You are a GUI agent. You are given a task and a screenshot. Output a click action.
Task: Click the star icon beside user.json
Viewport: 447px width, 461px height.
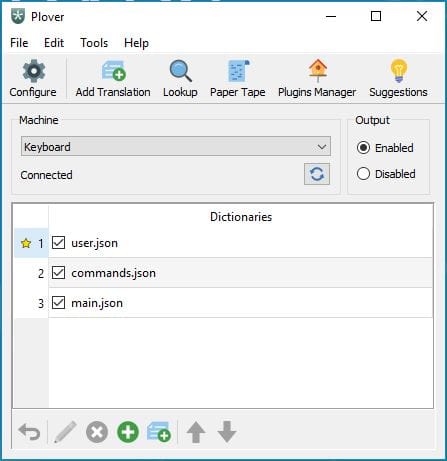(26, 243)
